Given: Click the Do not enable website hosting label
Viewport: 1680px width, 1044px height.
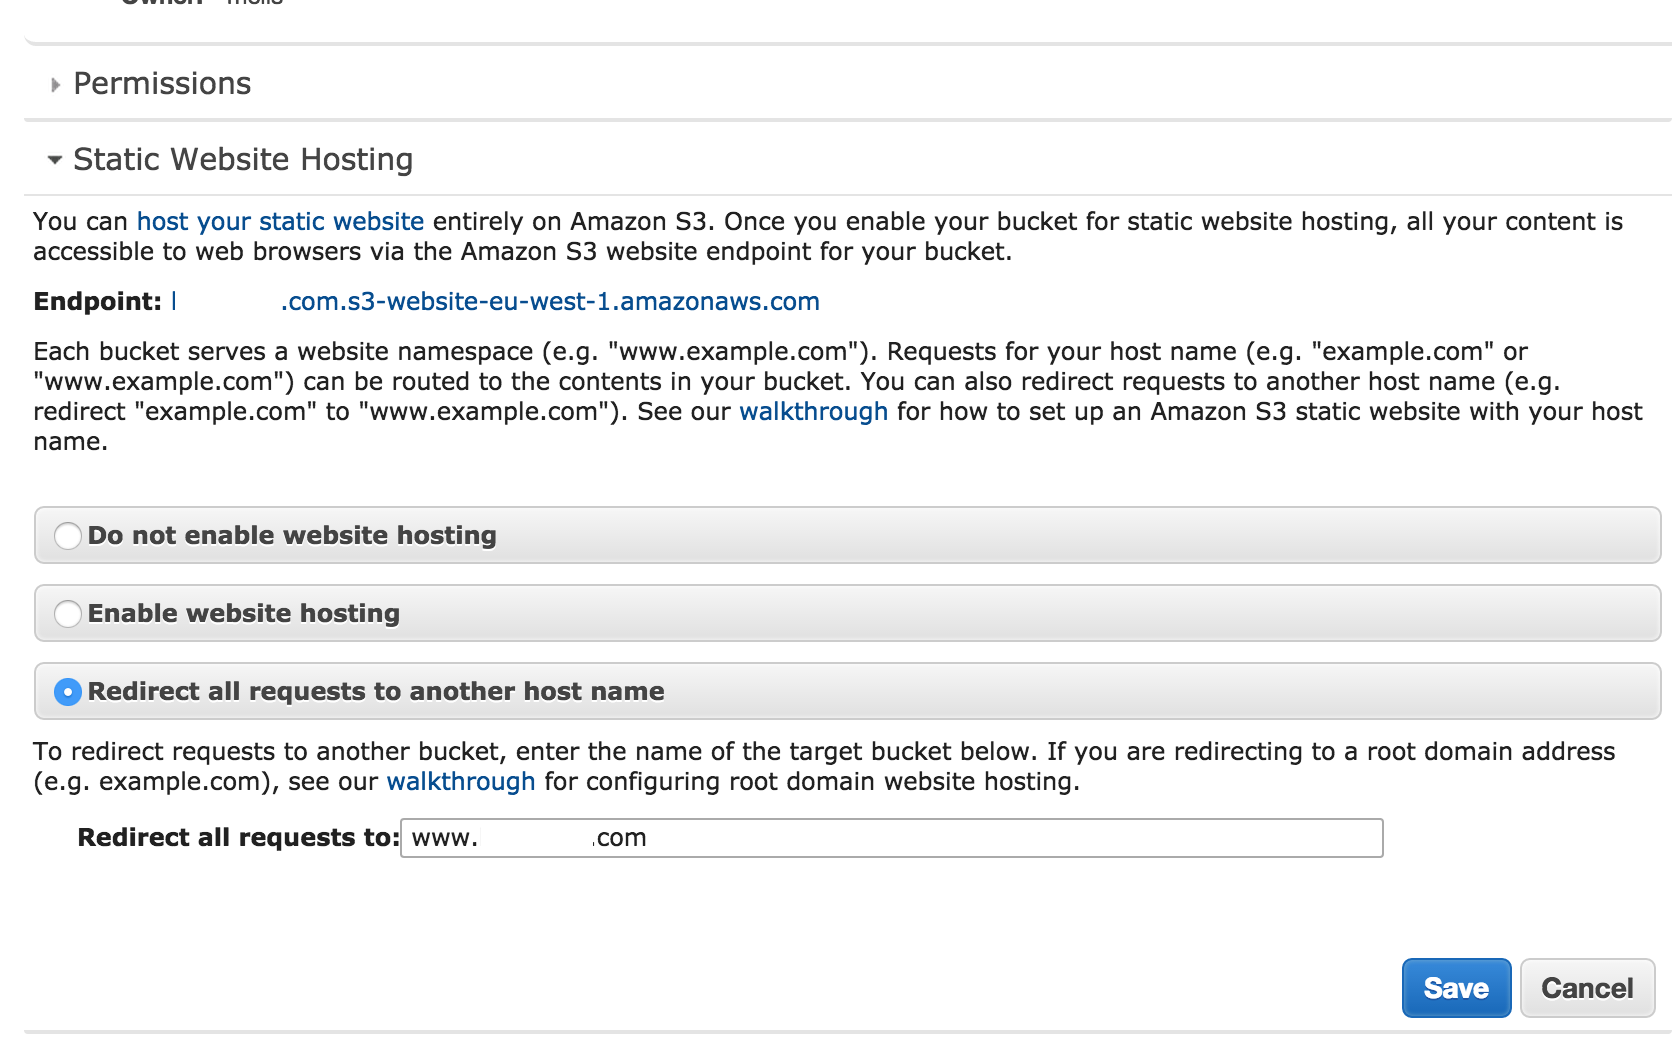Looking at the screenshot, I should click(x=292, y=536).
